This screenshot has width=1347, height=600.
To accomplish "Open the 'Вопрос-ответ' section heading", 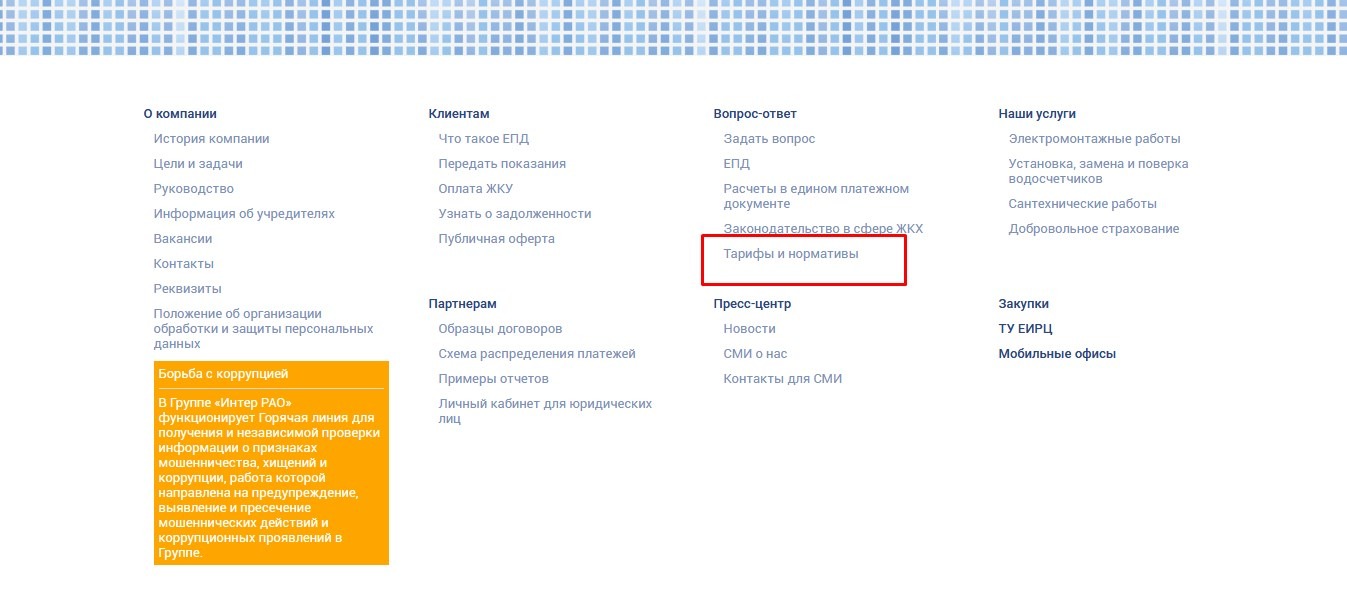I will point(755,114).
